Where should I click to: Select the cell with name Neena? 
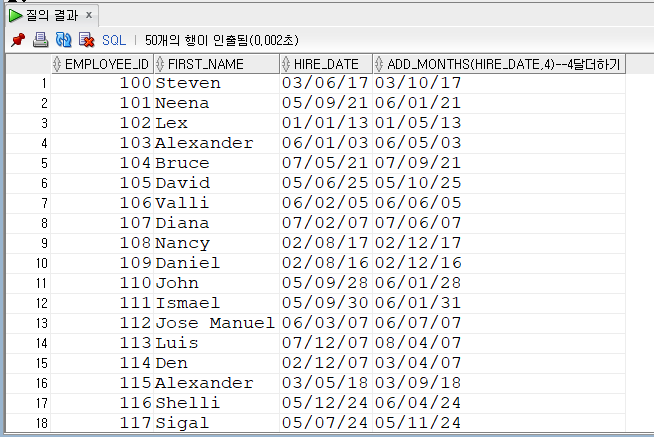(216, 103)
